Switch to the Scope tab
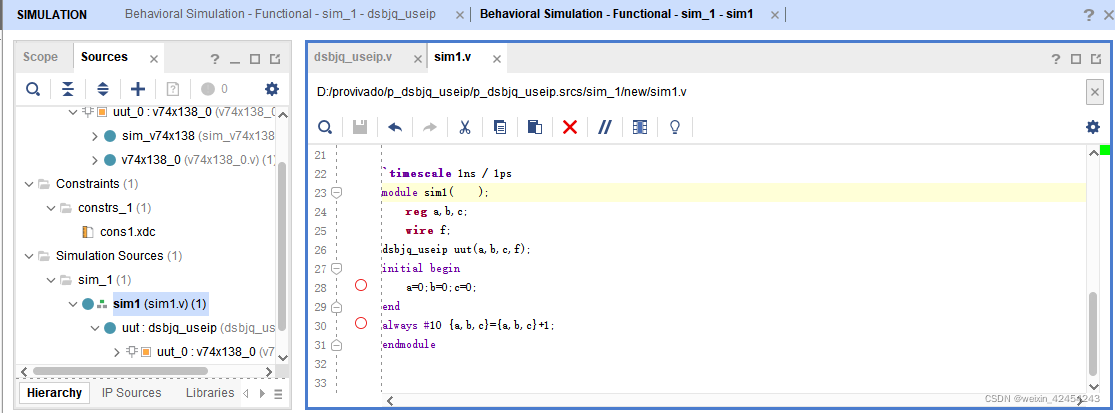Screen dimensions: 1115x413 (41, 58)
